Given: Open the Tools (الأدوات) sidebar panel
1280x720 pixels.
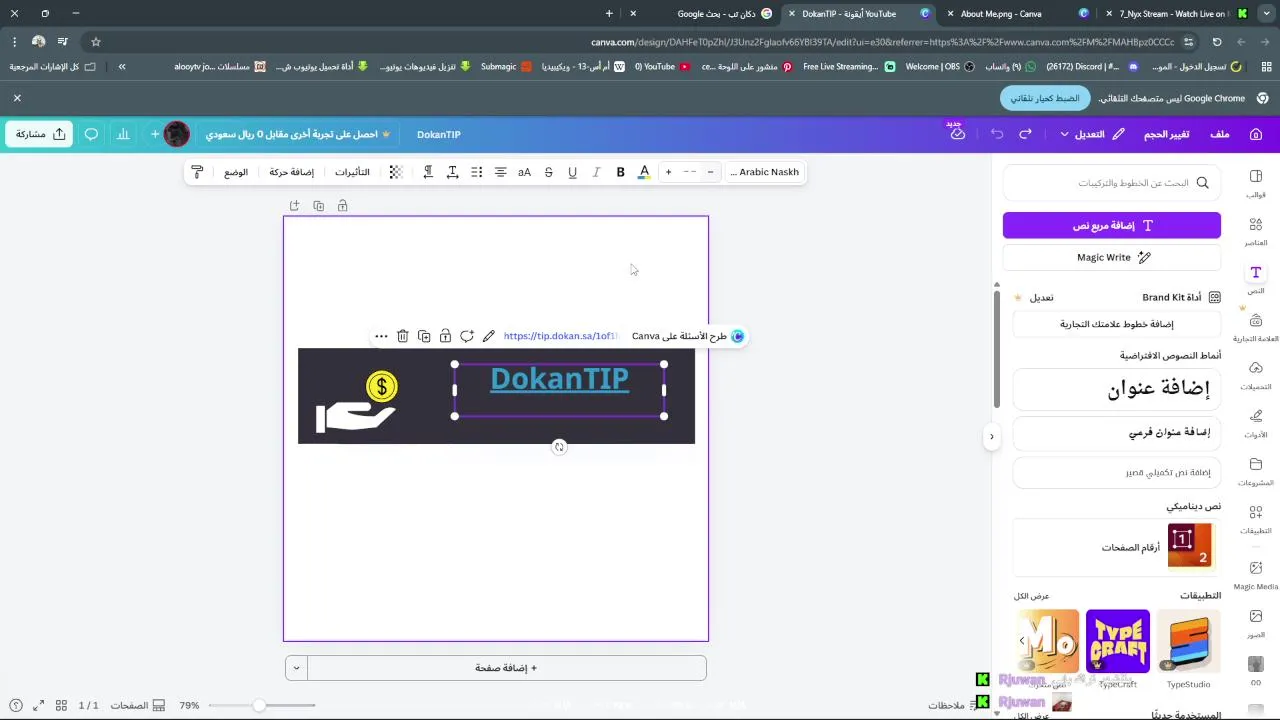Looking at the screenshot, I should tap(1256, 423).
